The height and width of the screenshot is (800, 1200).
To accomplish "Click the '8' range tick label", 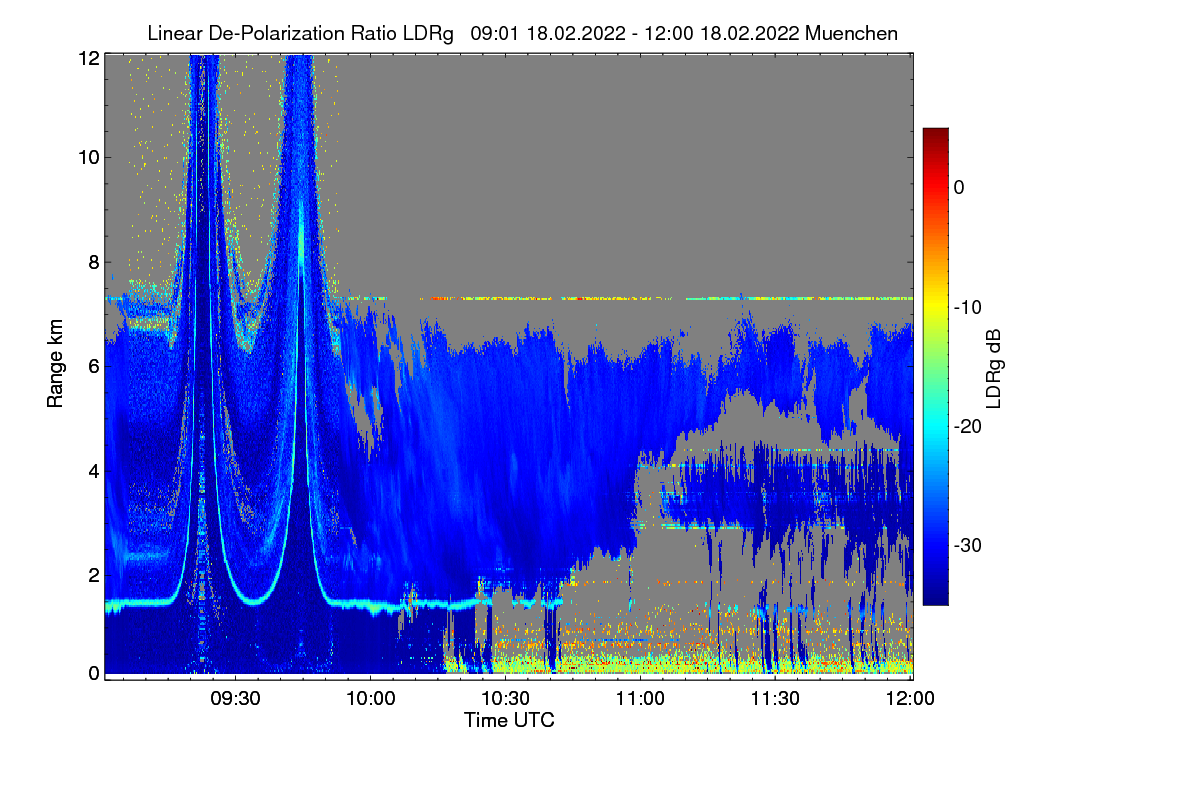I will coord(93,262).
